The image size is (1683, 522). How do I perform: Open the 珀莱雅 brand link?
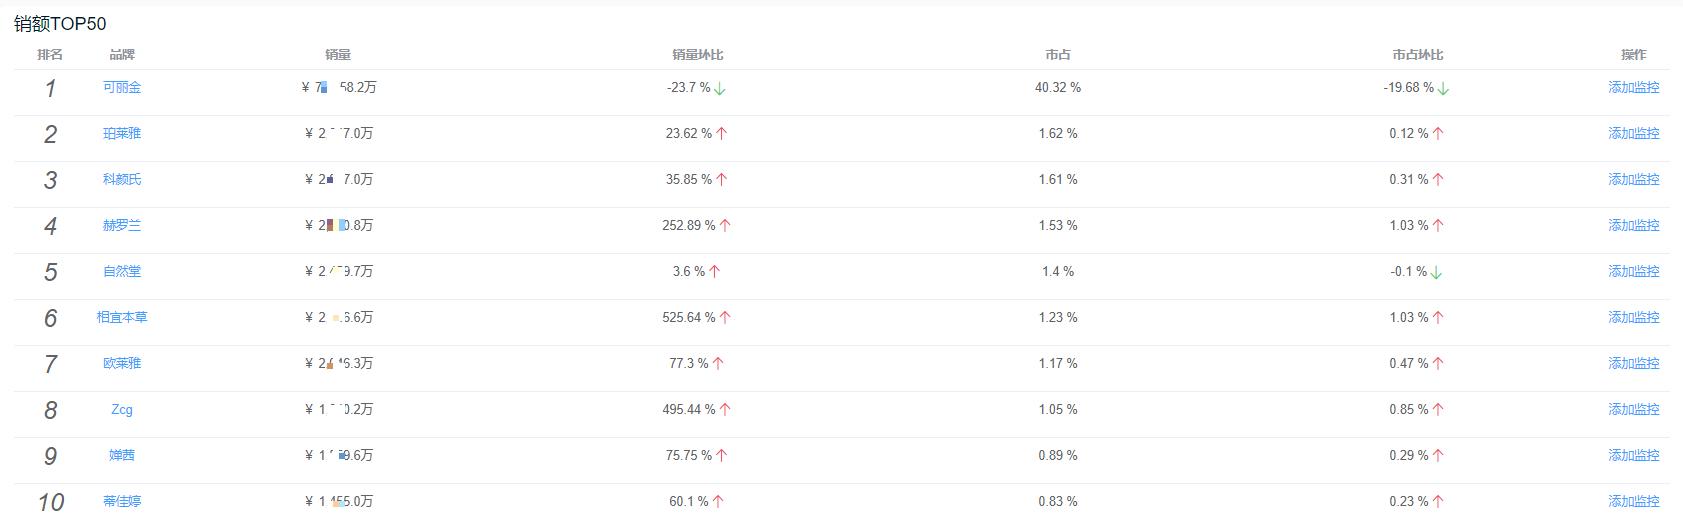122,134
